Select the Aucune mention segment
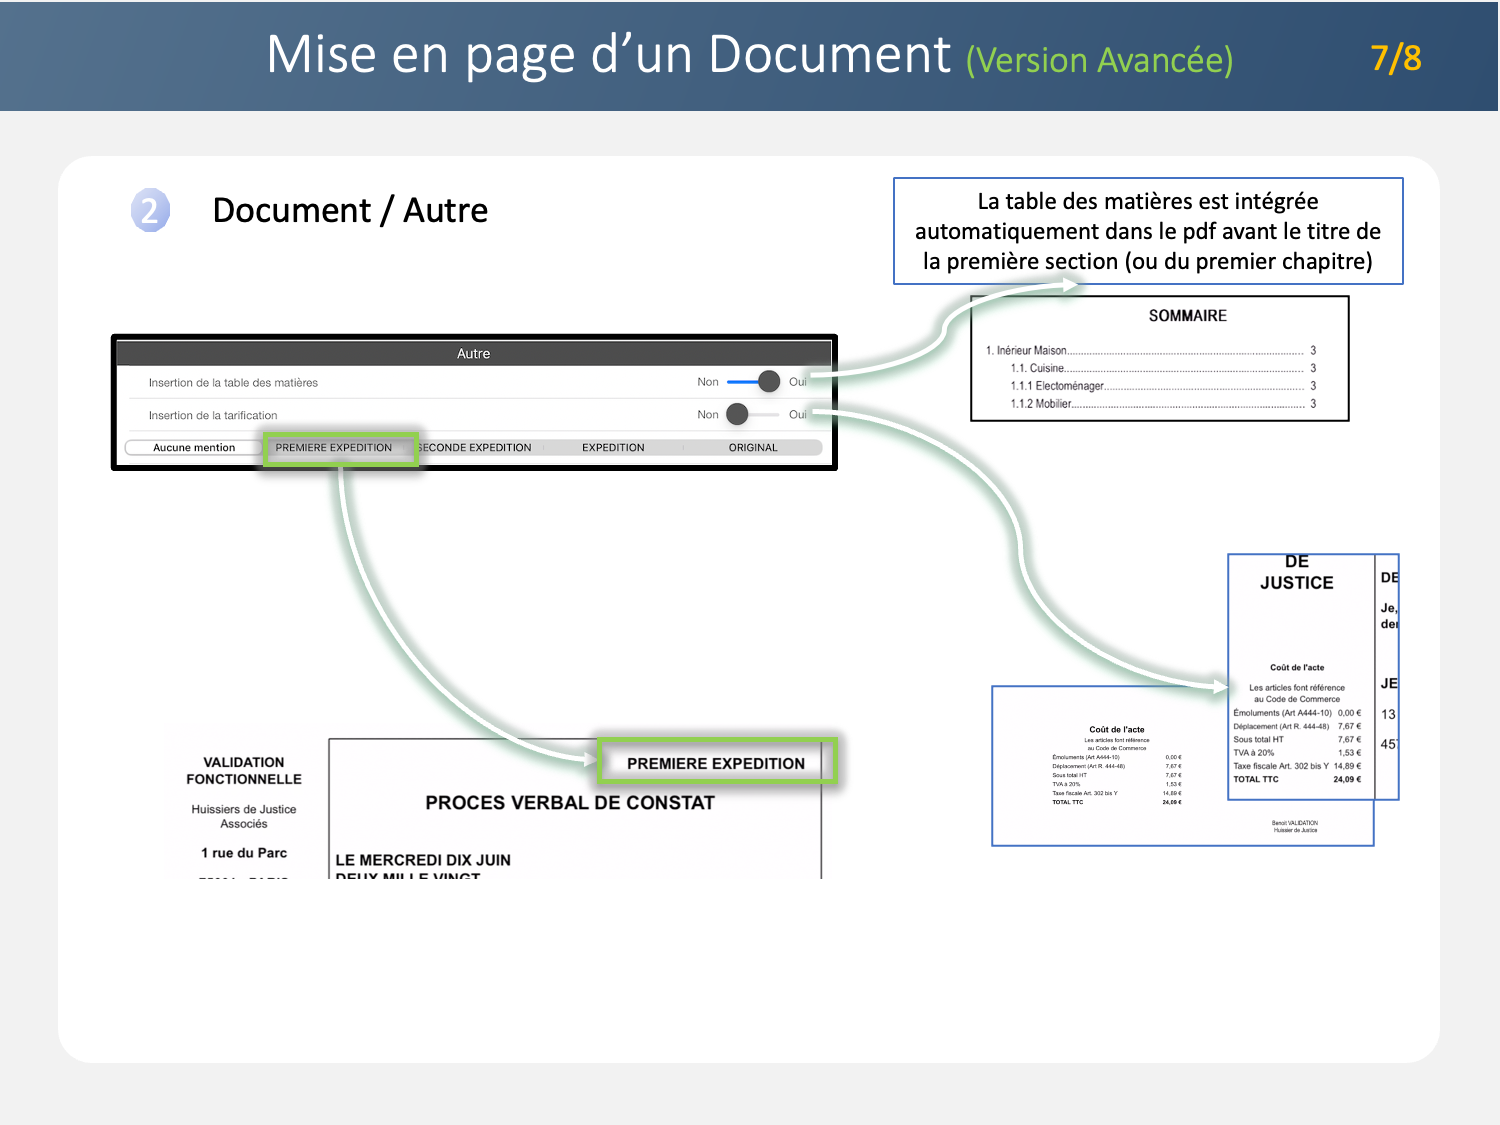 [194, 448]
